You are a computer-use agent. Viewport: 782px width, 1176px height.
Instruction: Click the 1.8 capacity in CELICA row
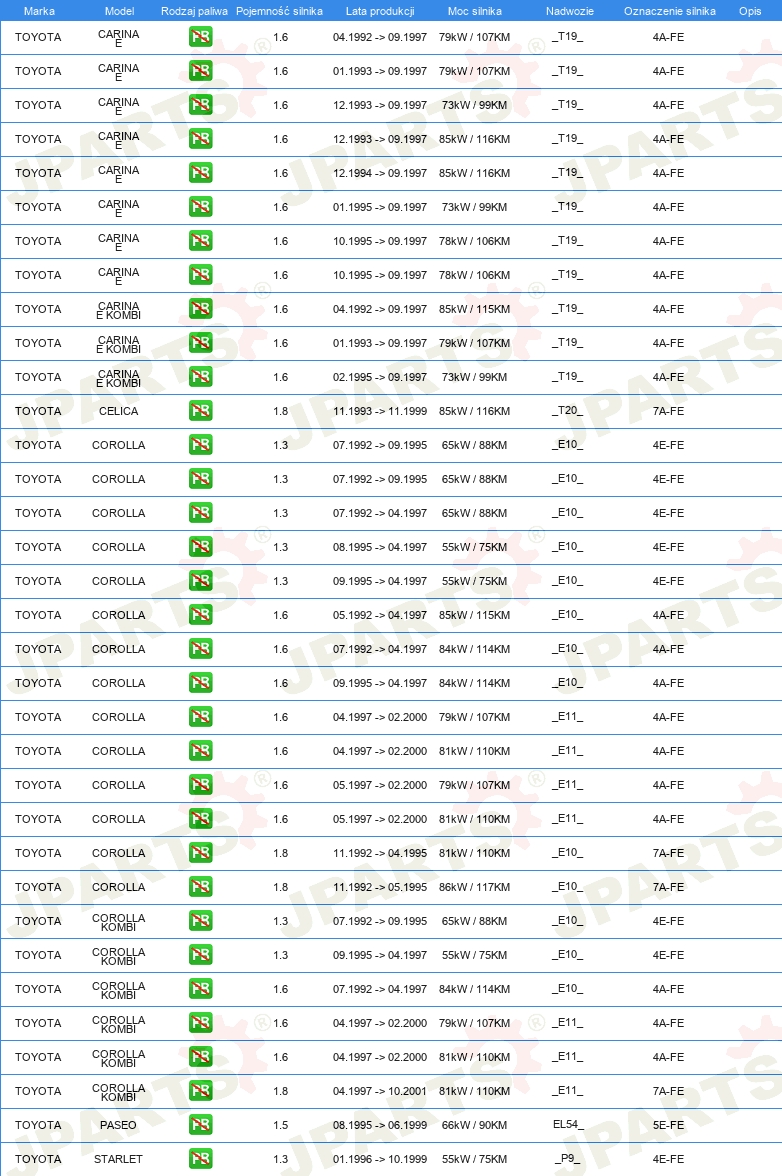tap(280, 411)
